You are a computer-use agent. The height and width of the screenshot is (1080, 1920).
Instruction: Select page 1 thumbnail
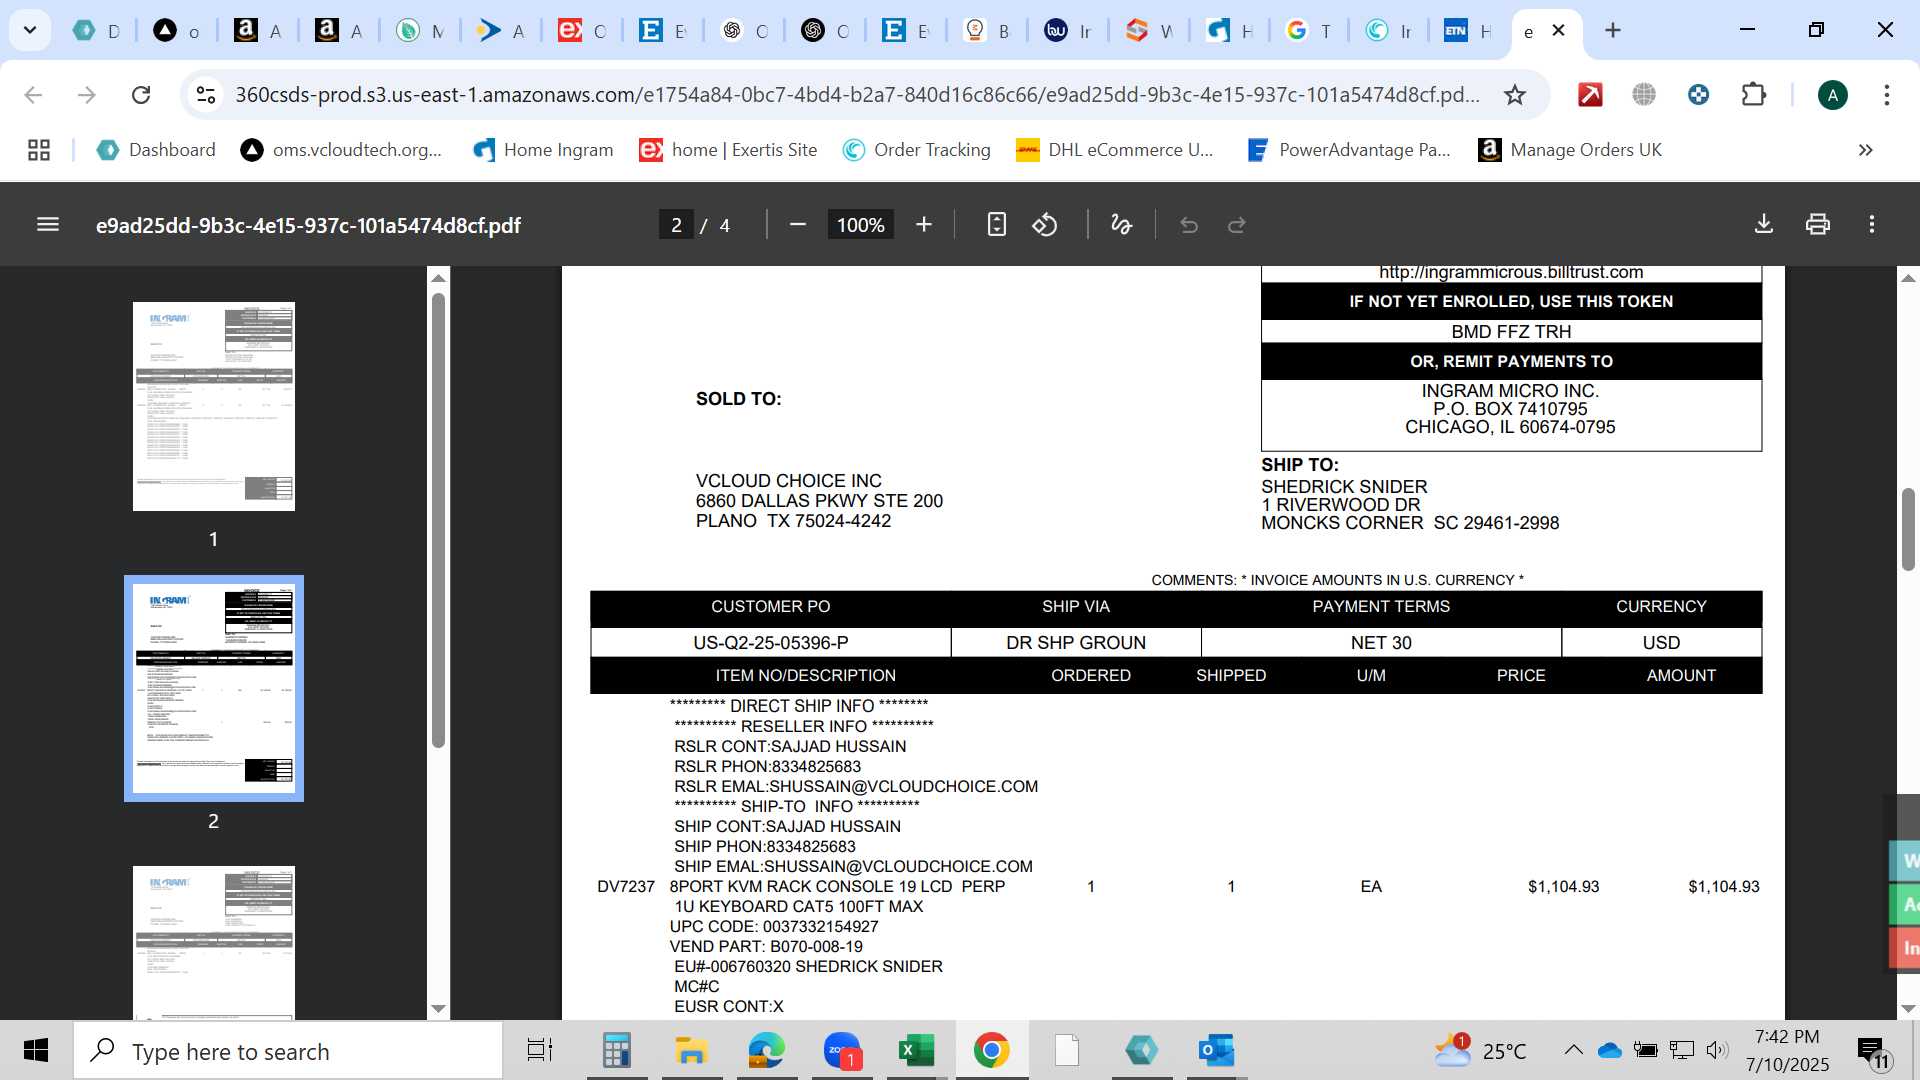point(214,406)
